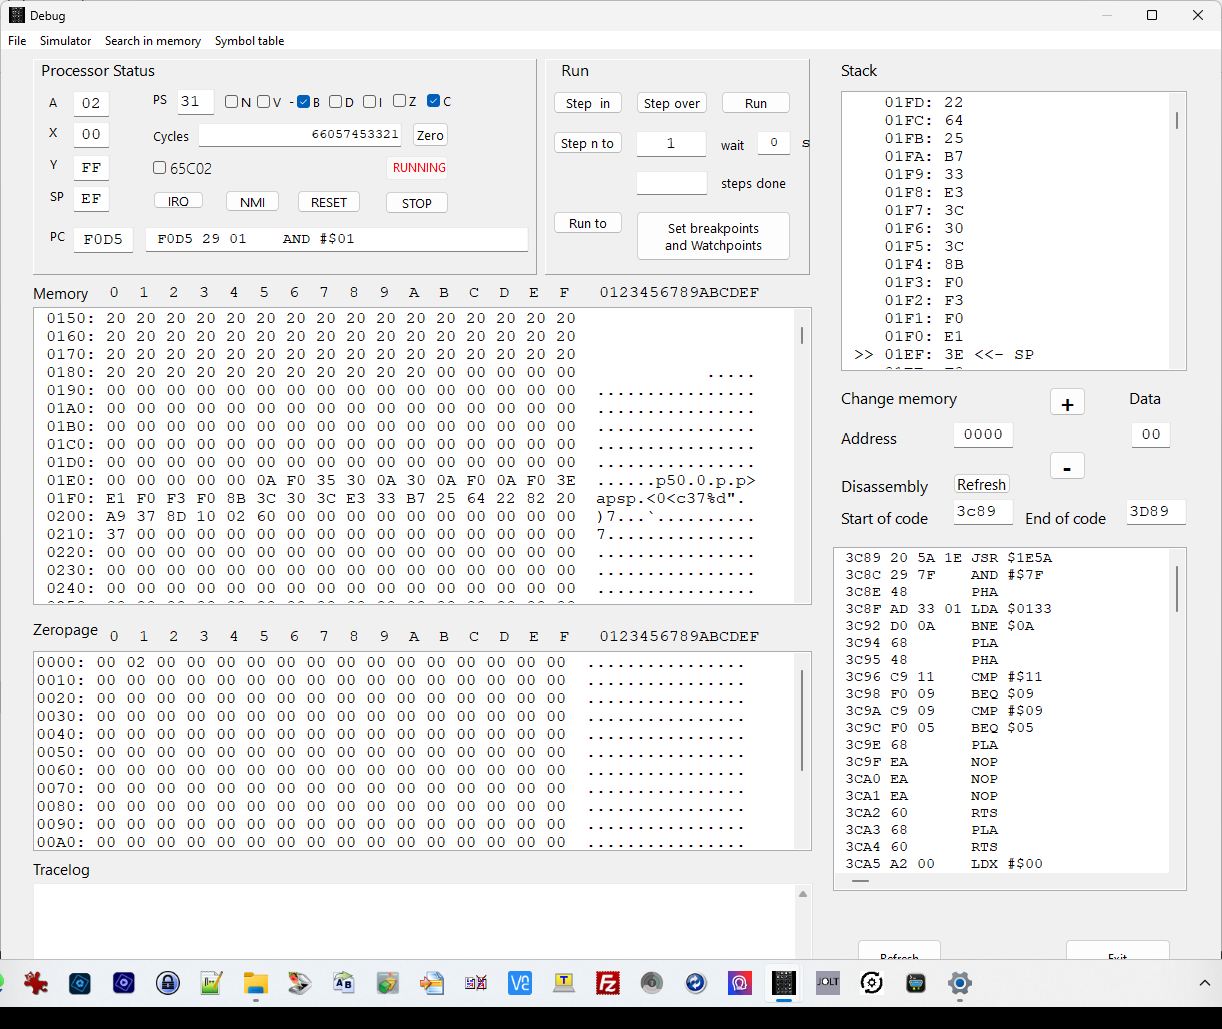
Task: Refresh the disassembly listing
Action: 981,484
